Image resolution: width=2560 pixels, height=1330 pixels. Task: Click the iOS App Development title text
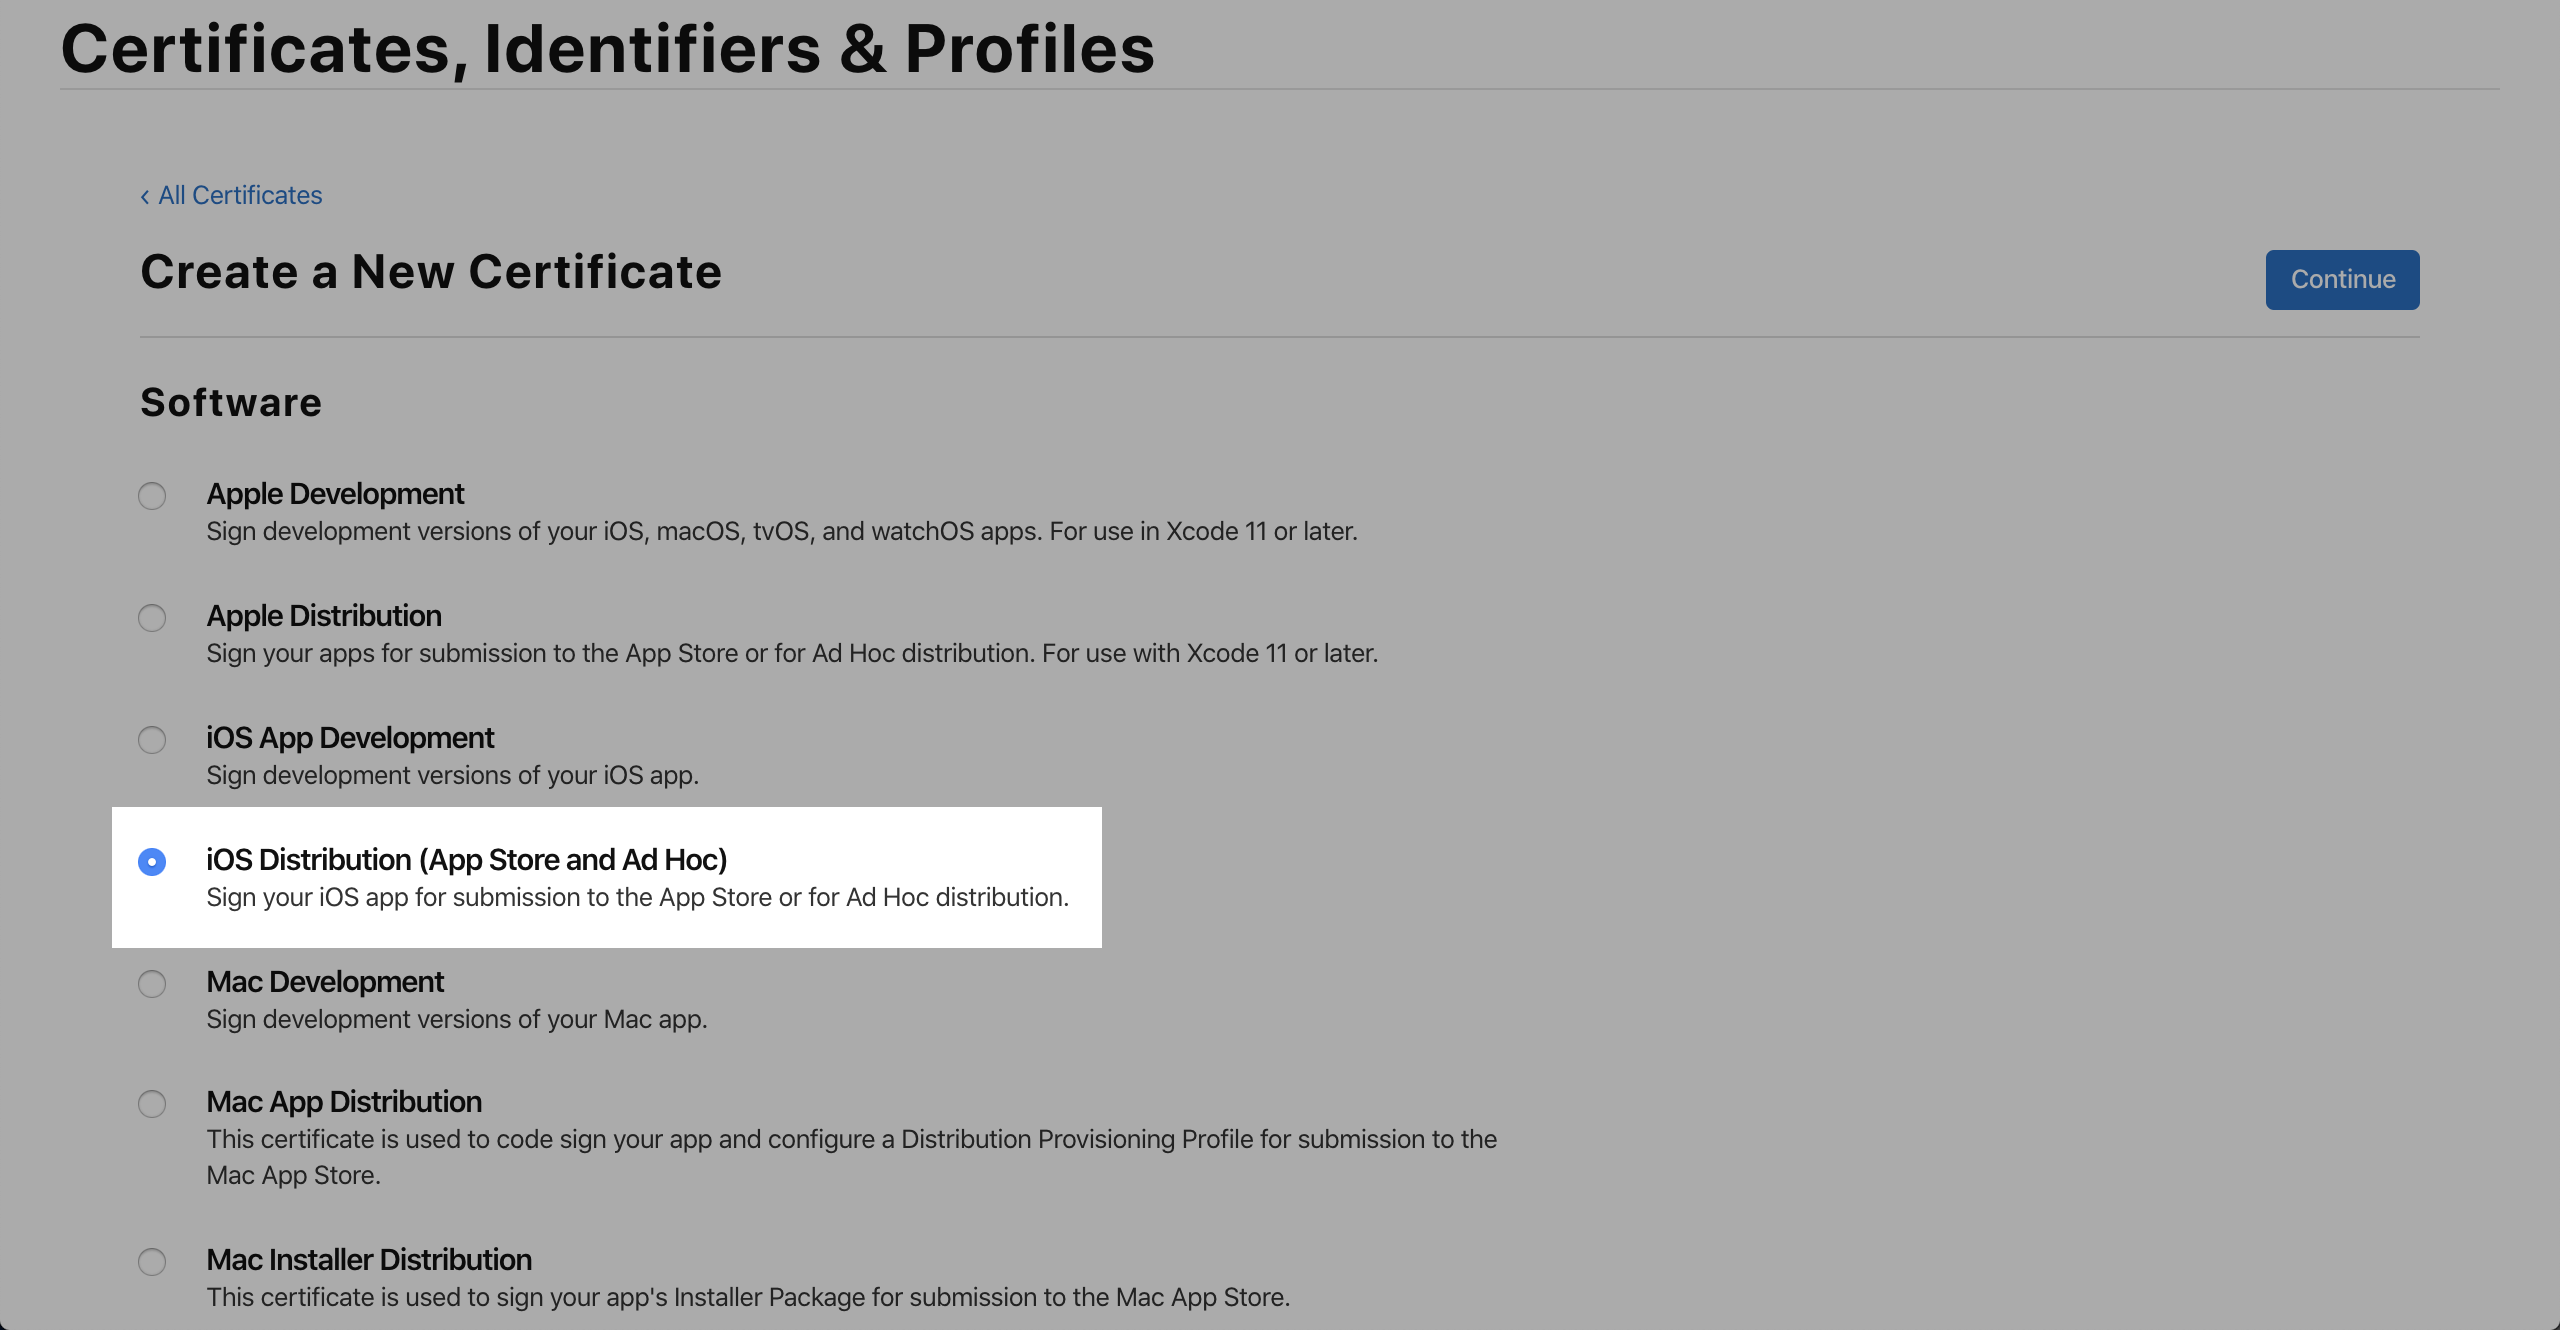tap(350, 738)
